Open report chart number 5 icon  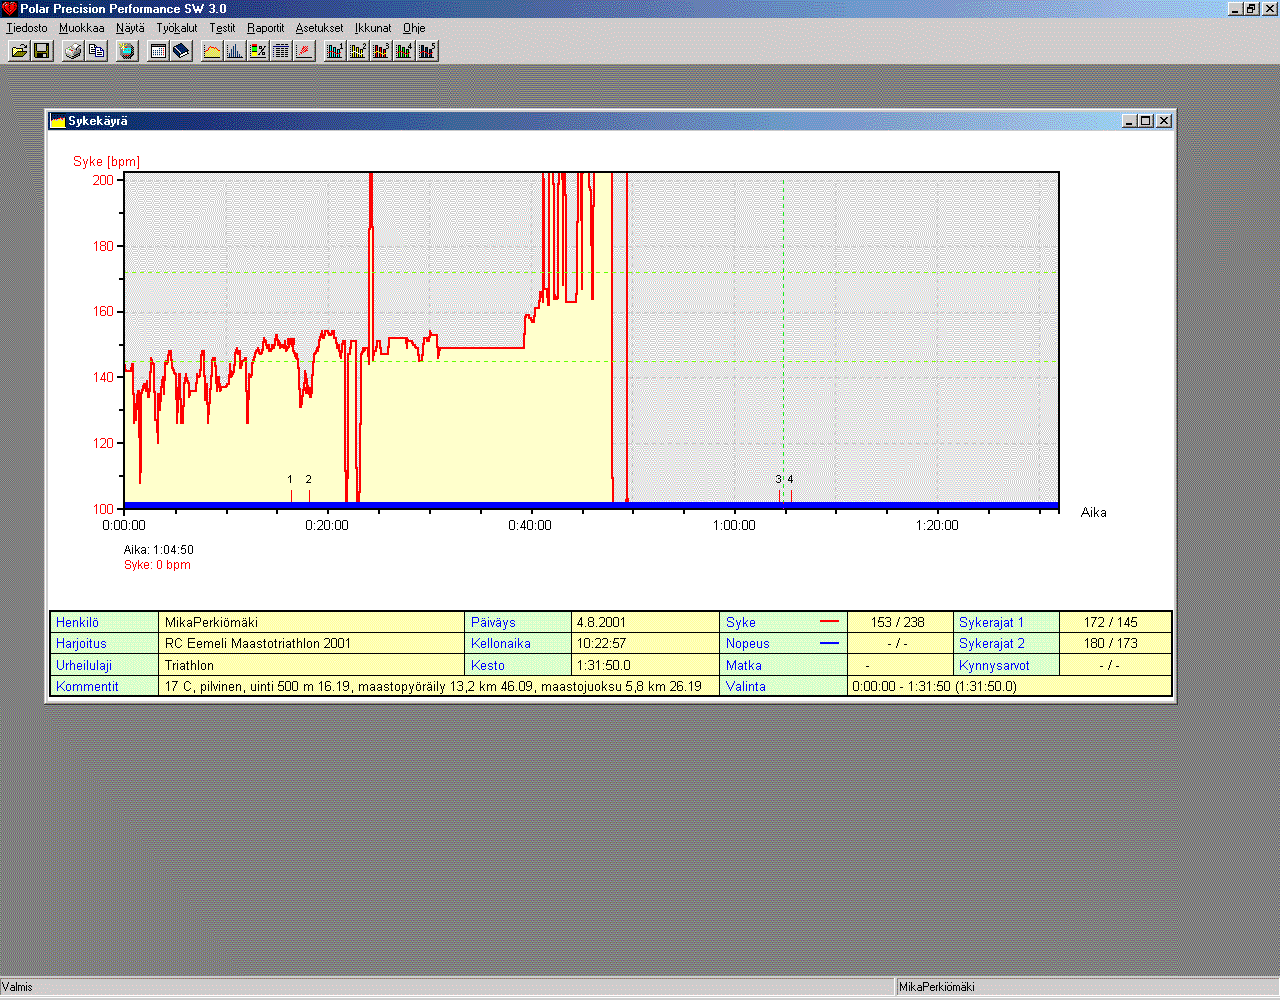pyautogui.click(x=427, y=51)
